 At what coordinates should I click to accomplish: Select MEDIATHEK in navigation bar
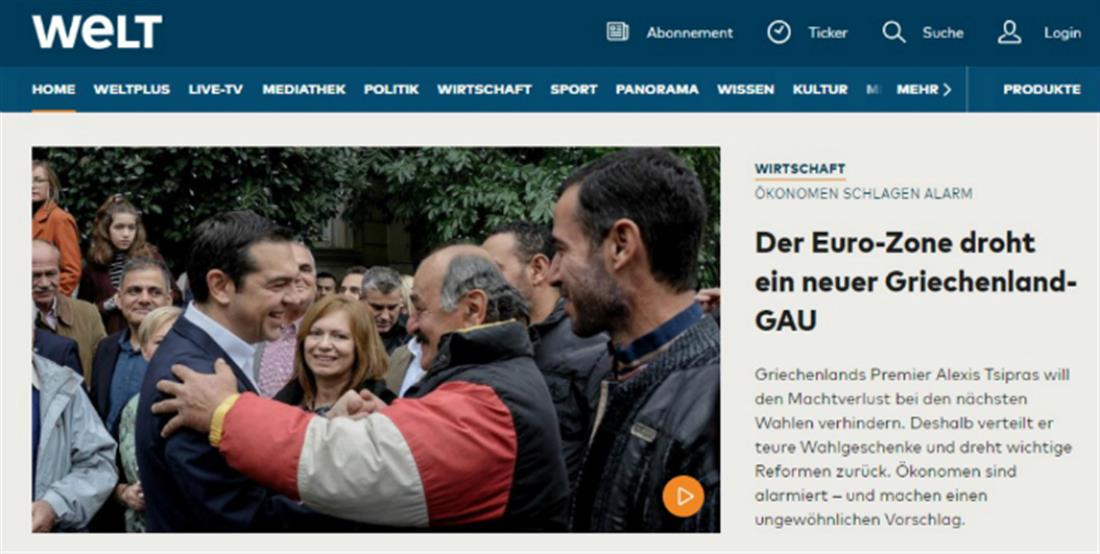(x=304, y=90)
